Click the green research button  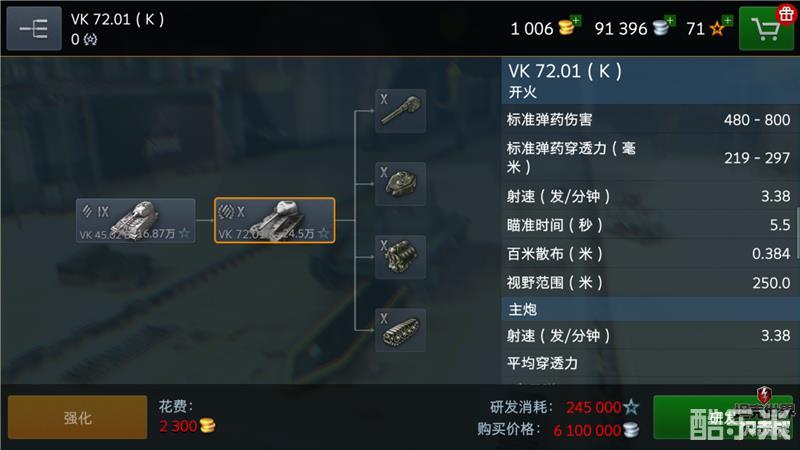click(x=723, y=417)
